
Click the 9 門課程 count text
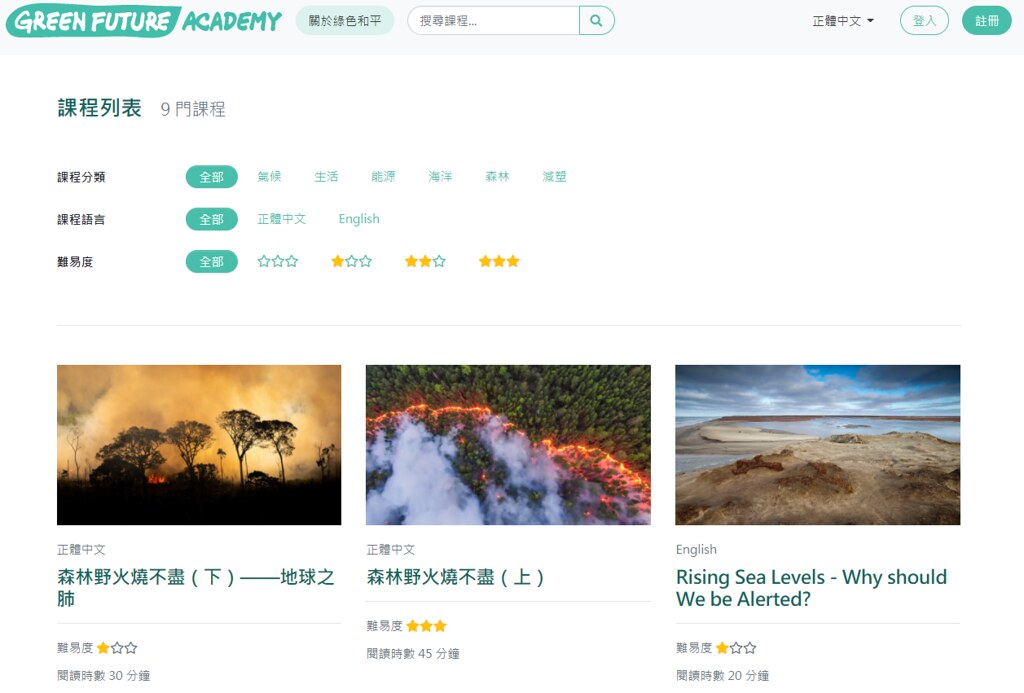pyautogui.click(x=193, y=109)
